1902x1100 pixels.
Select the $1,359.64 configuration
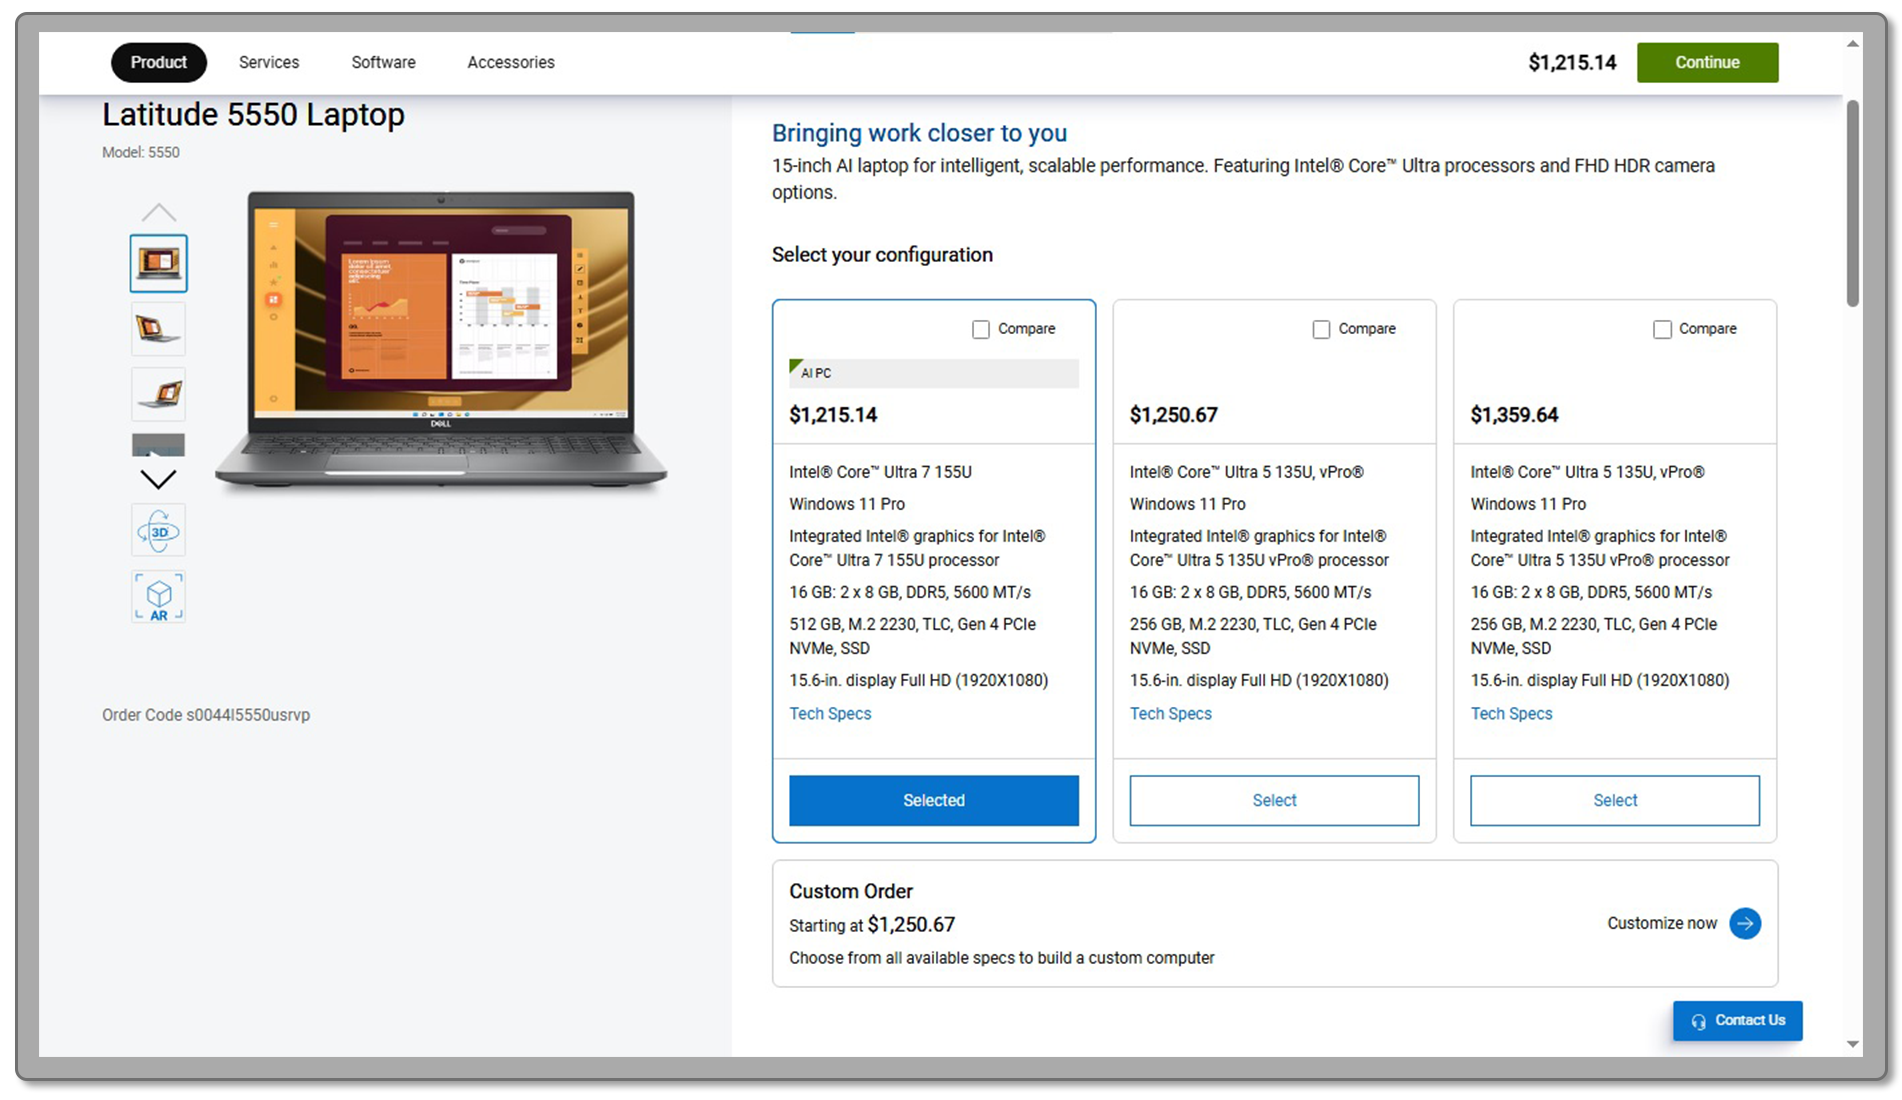(1614, 800)
